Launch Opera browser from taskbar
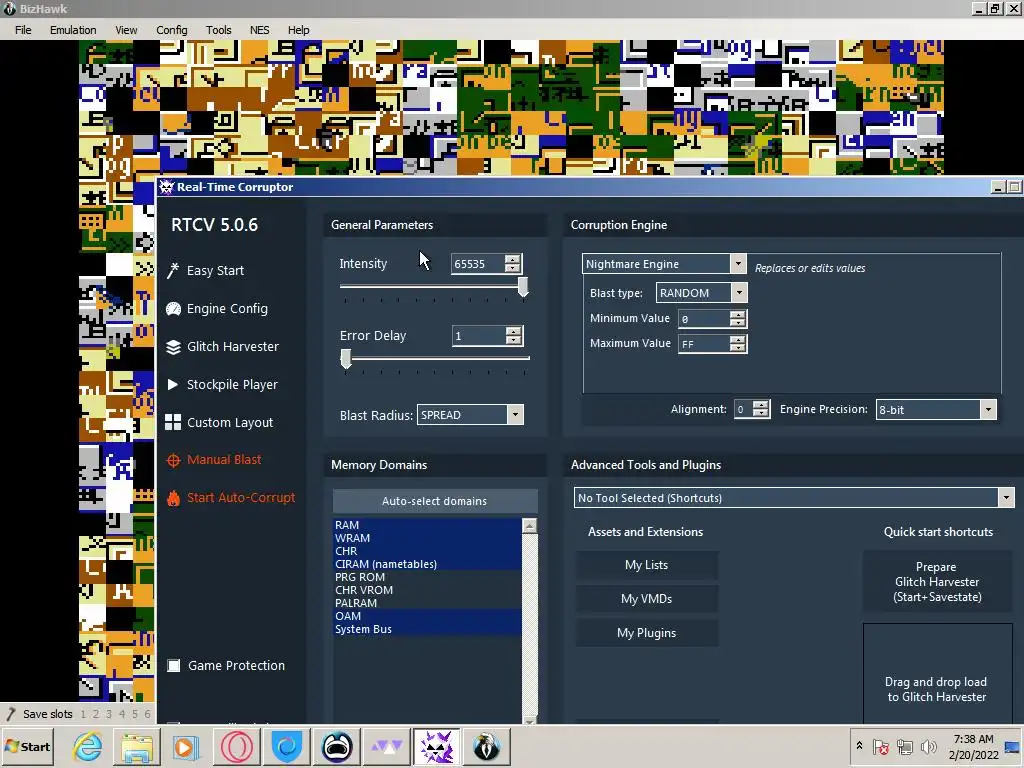1024x768 pixels. click(236, 746)
